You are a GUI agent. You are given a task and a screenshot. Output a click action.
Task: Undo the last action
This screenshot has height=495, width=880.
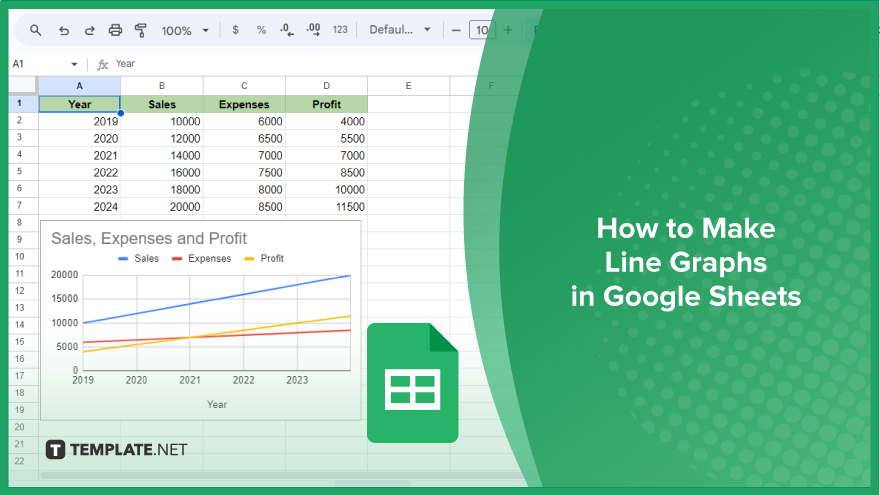(x=63, y=30)
